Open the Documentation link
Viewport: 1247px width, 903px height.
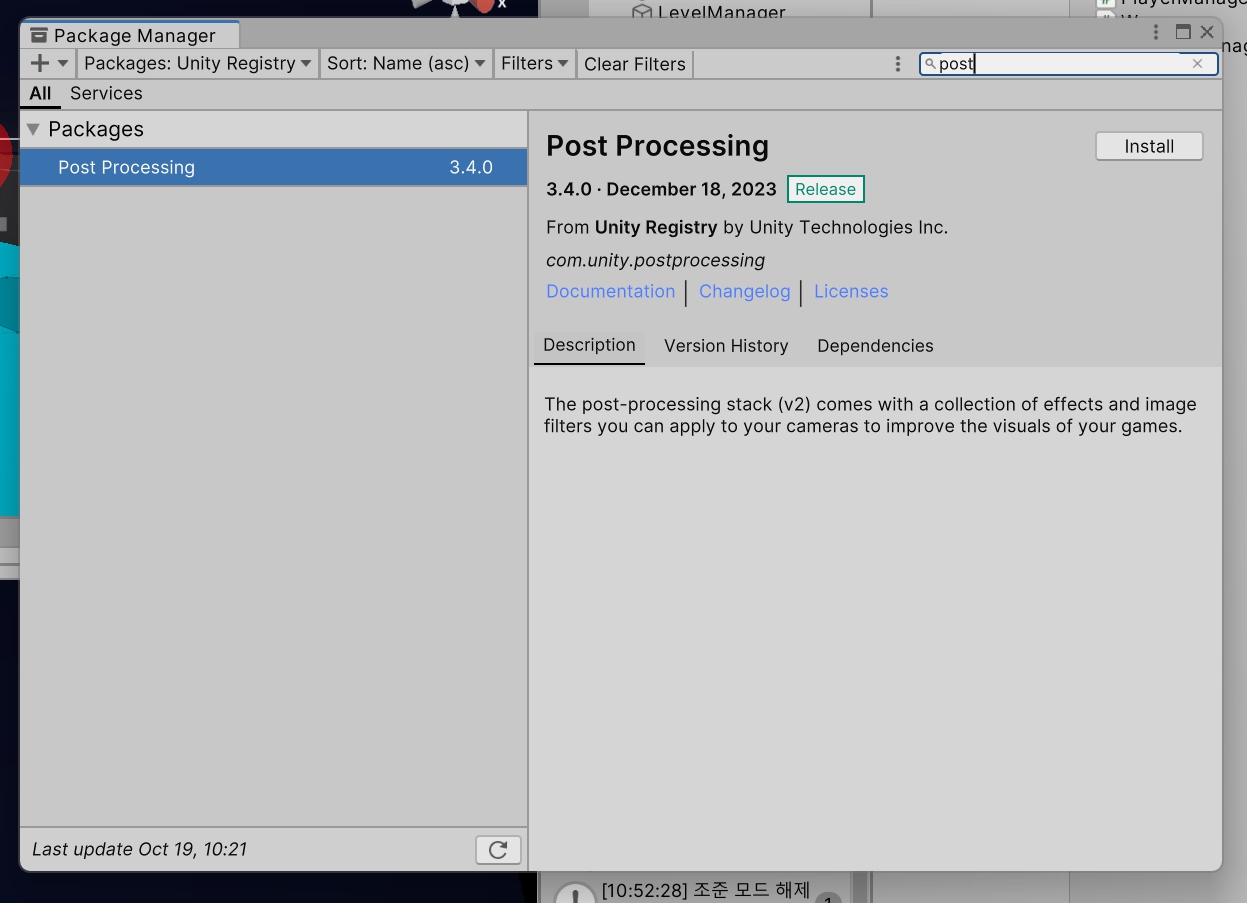610,291
